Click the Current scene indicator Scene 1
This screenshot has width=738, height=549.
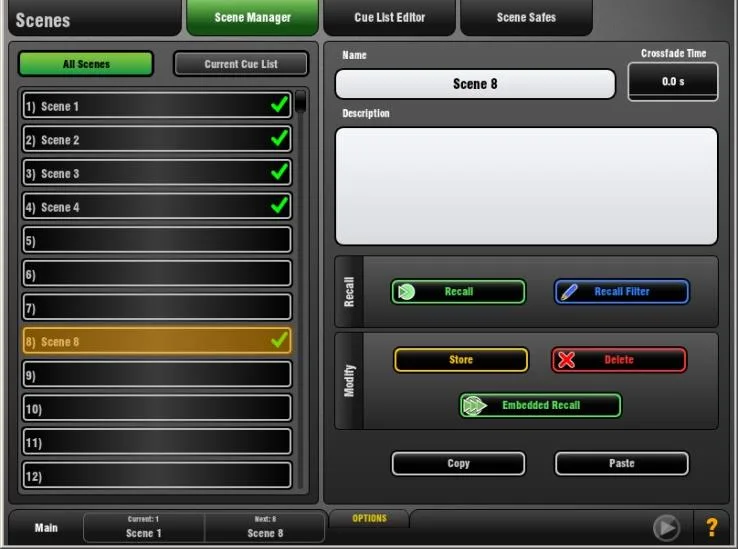tap(144, 528)
